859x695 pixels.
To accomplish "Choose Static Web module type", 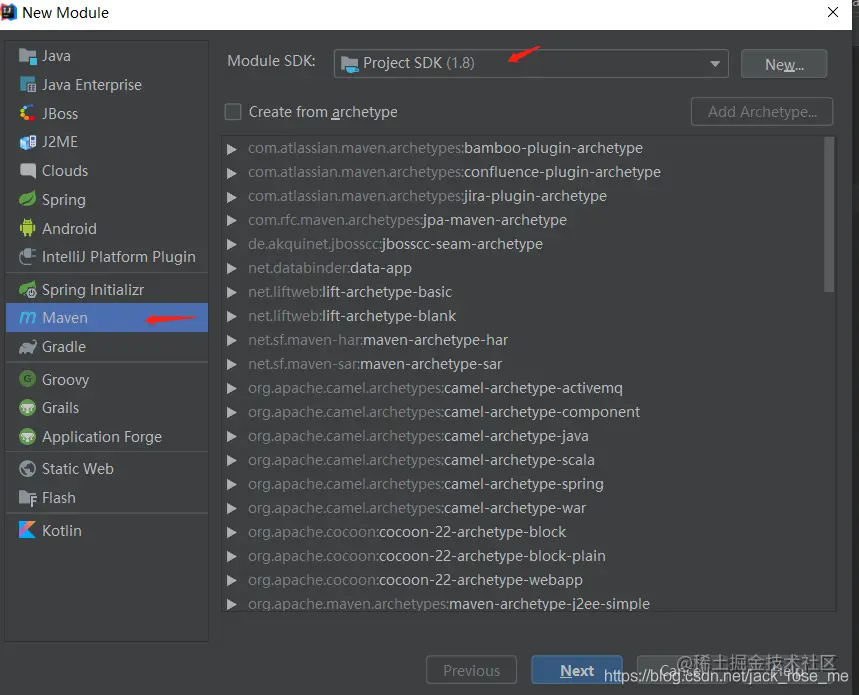I will [107, 469].
